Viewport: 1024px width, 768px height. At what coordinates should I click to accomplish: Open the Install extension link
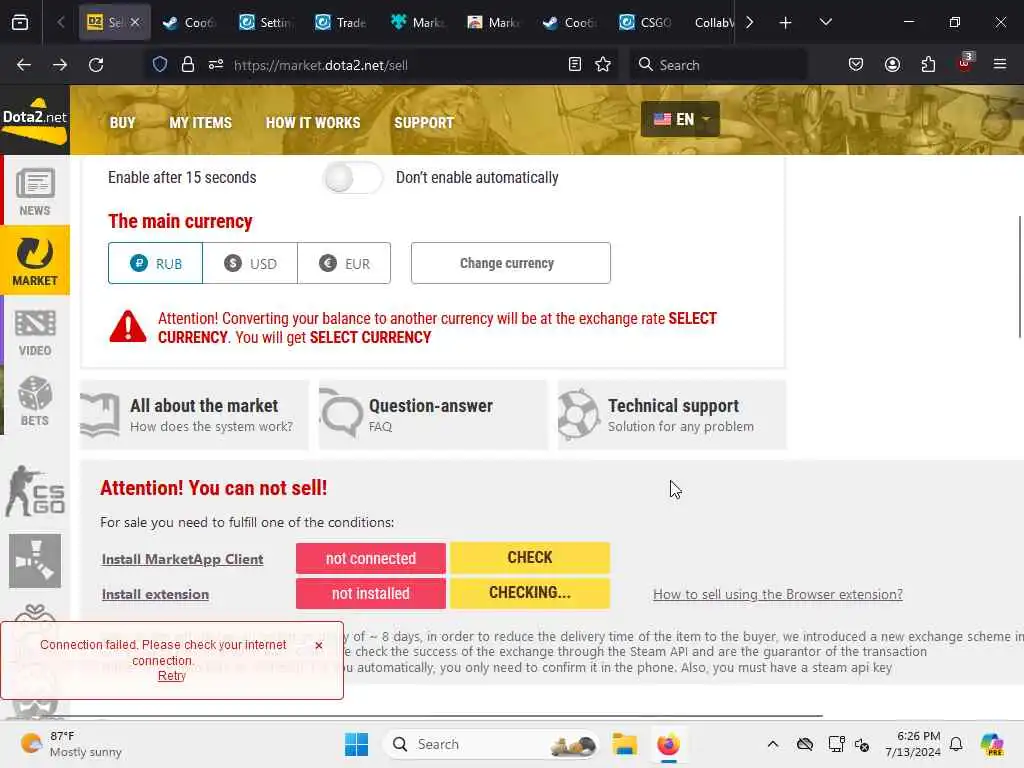pyautogui.click(x=155, y=594)
